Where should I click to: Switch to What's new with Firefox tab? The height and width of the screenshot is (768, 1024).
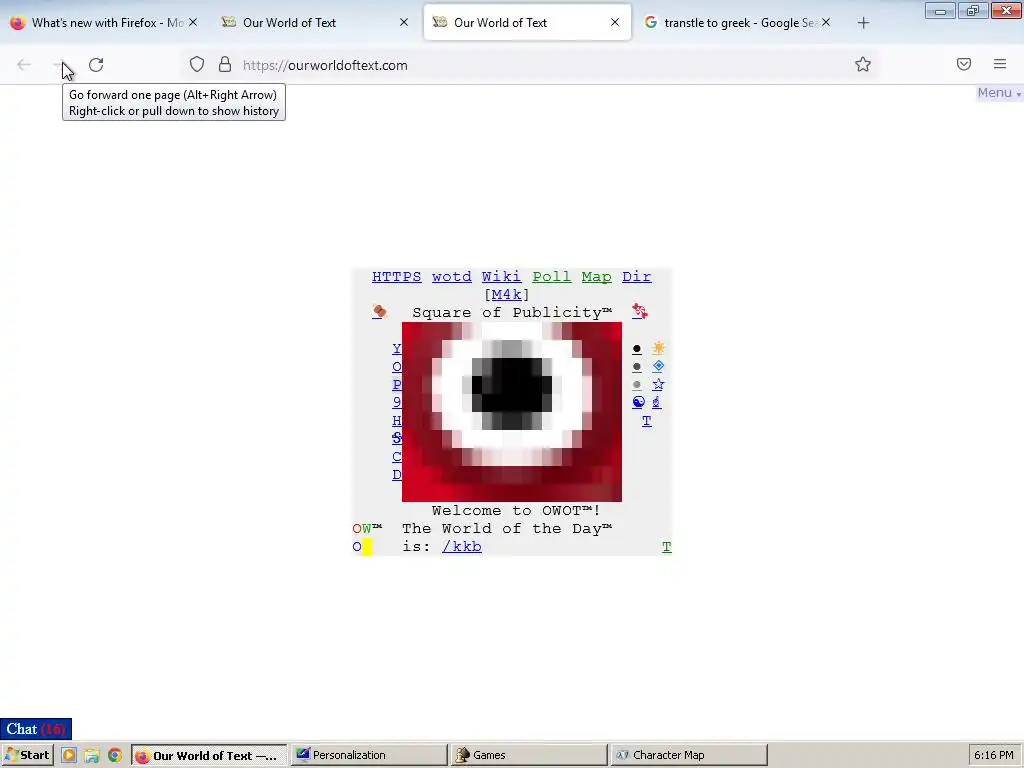point(97,23)
